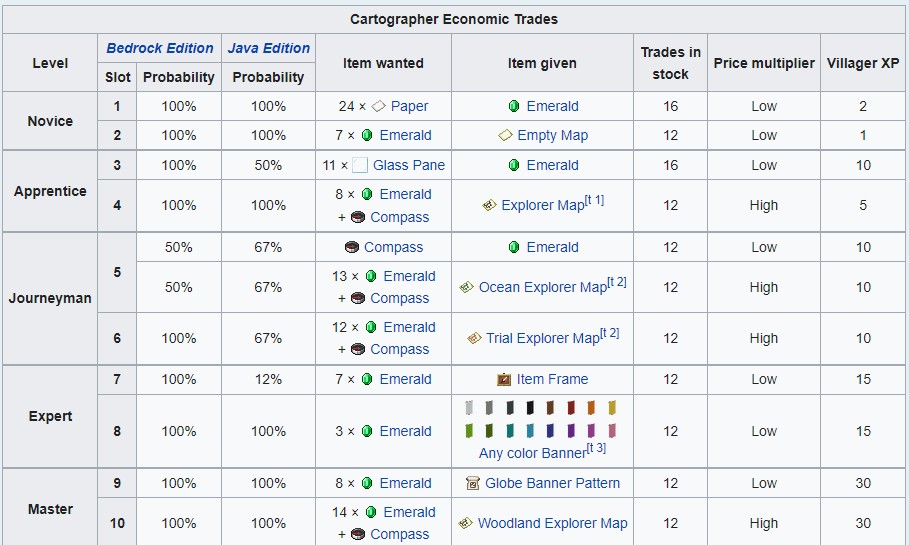Click the Glass Pane icon
Screen dimensions: 909x545
point(360,165)
